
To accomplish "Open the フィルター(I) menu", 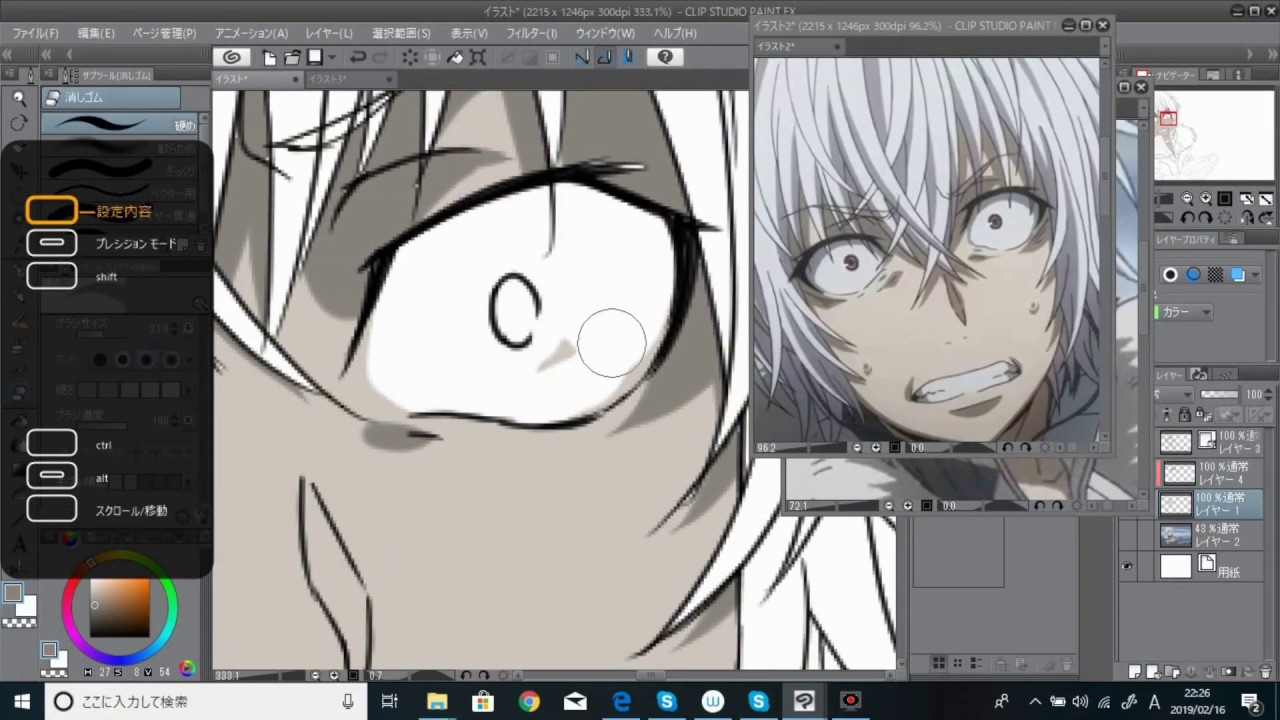I will [531, 33].
